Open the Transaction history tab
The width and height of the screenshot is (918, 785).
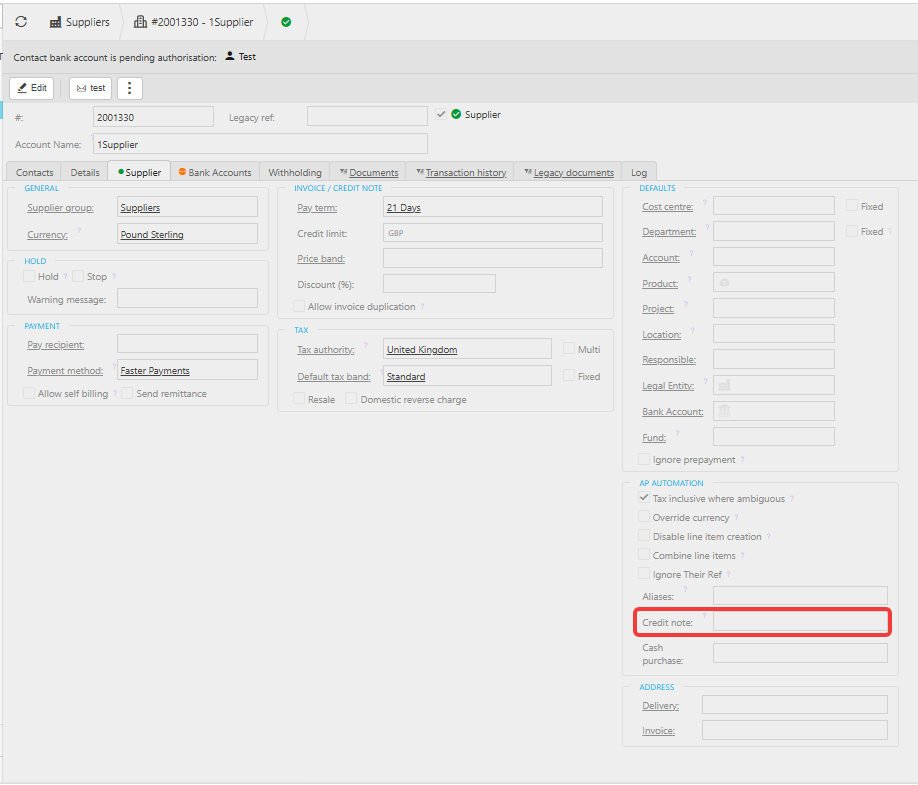(x=460, y=172)
